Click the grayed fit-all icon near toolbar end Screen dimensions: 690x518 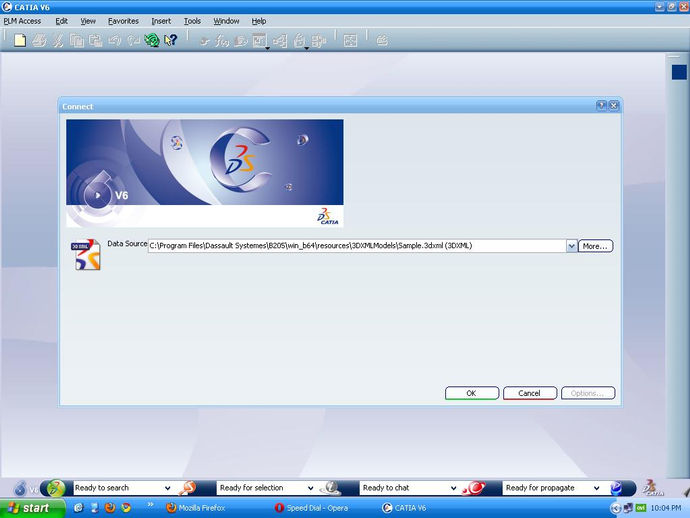(350, 41)
